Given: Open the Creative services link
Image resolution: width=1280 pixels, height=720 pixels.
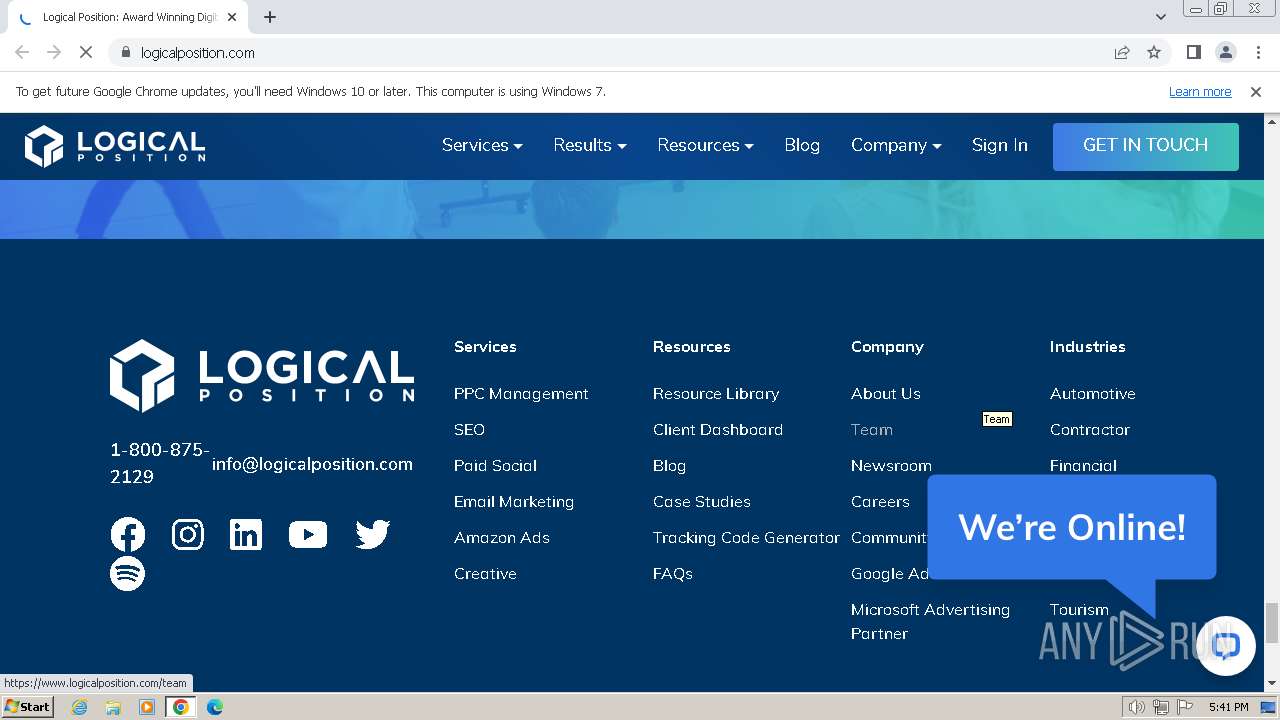Looking at the screenshot, I should (485, 574).
